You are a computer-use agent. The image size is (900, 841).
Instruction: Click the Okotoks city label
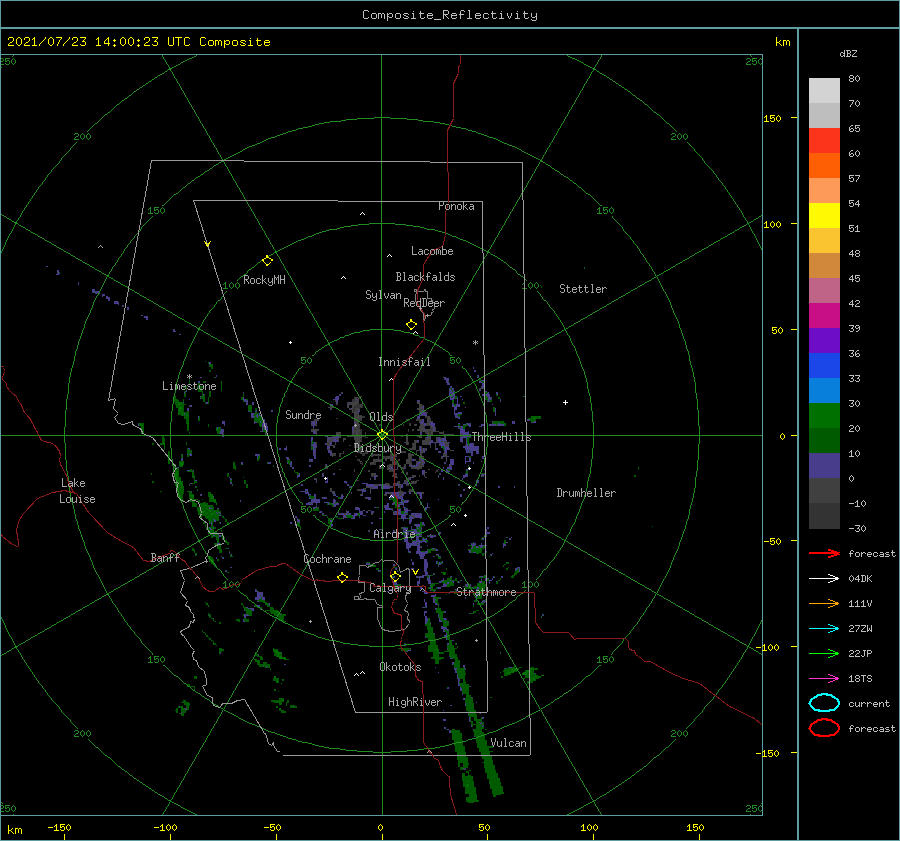coord(400,666)
